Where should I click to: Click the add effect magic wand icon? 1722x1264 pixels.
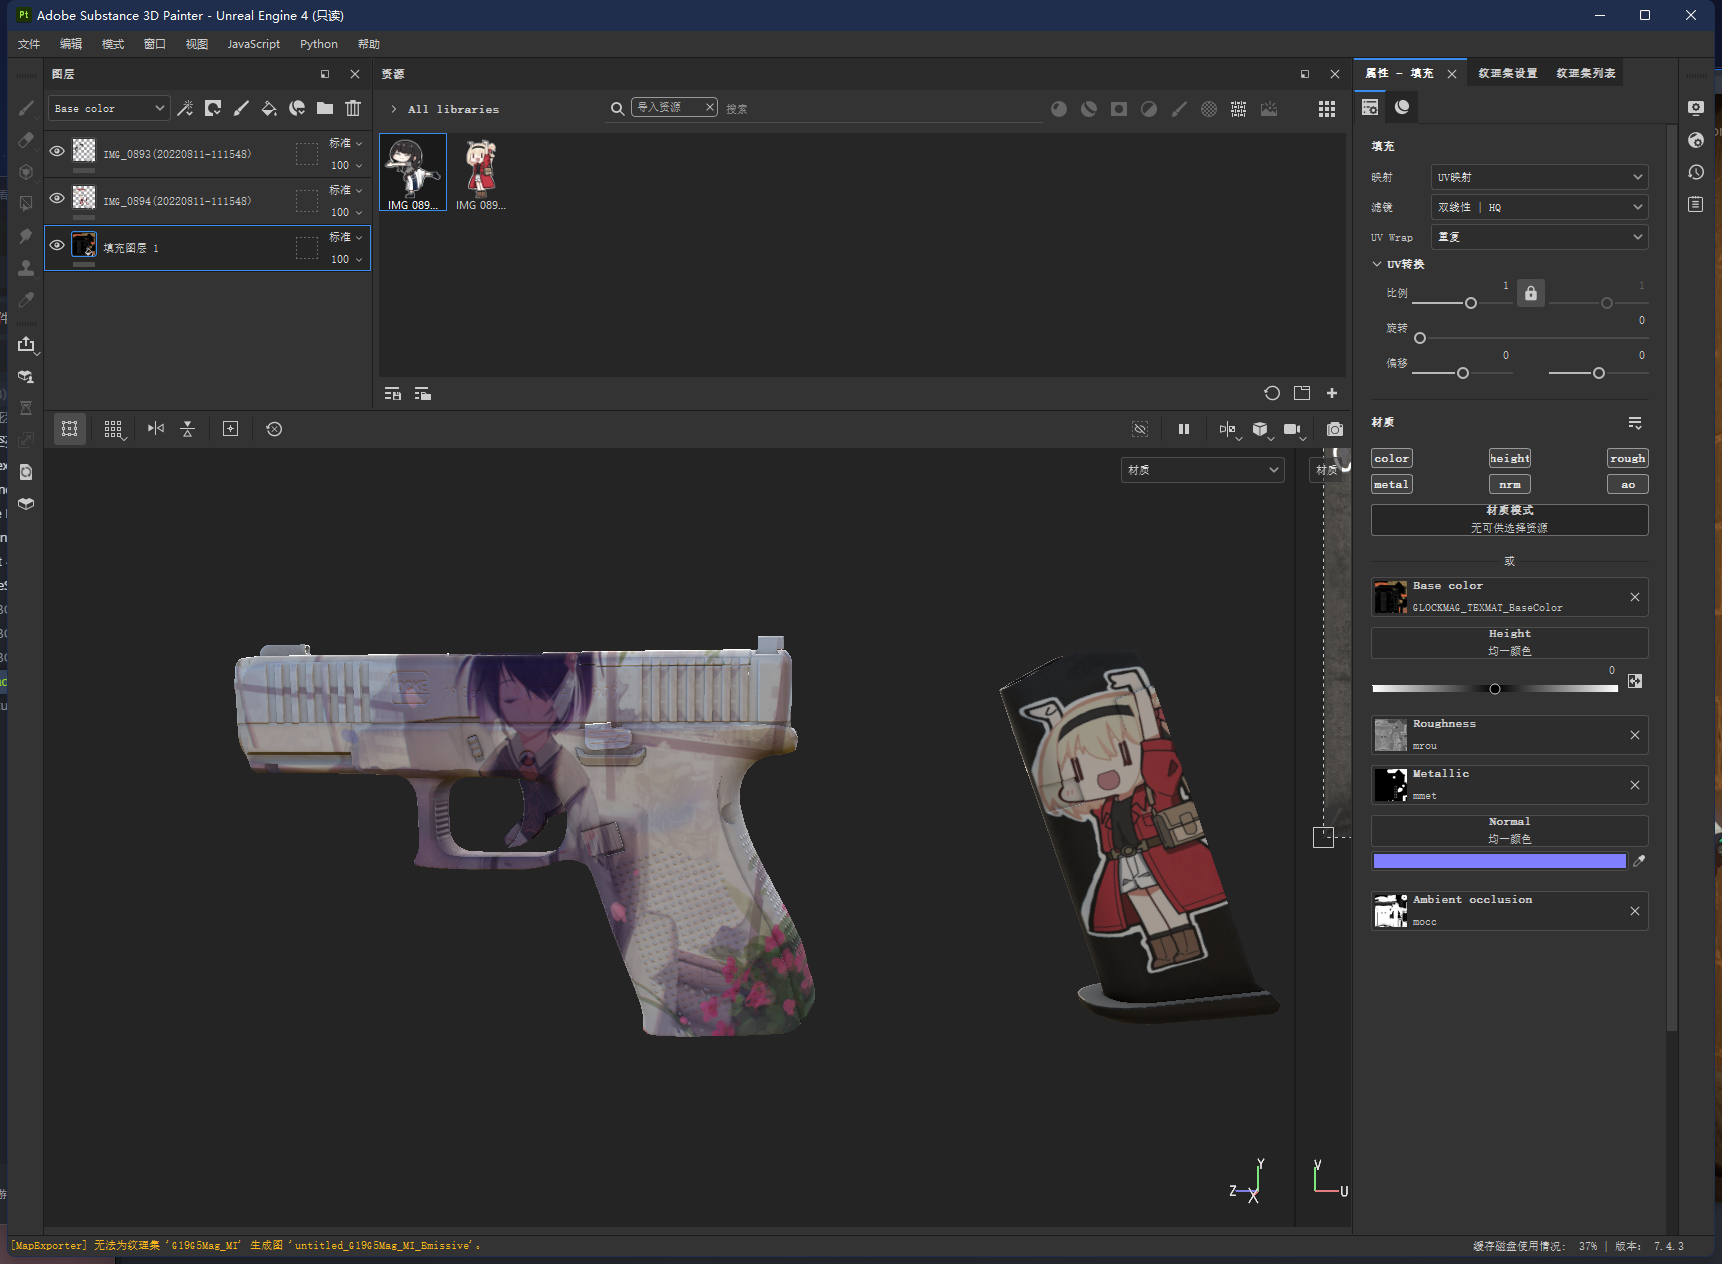coord(185,108)
